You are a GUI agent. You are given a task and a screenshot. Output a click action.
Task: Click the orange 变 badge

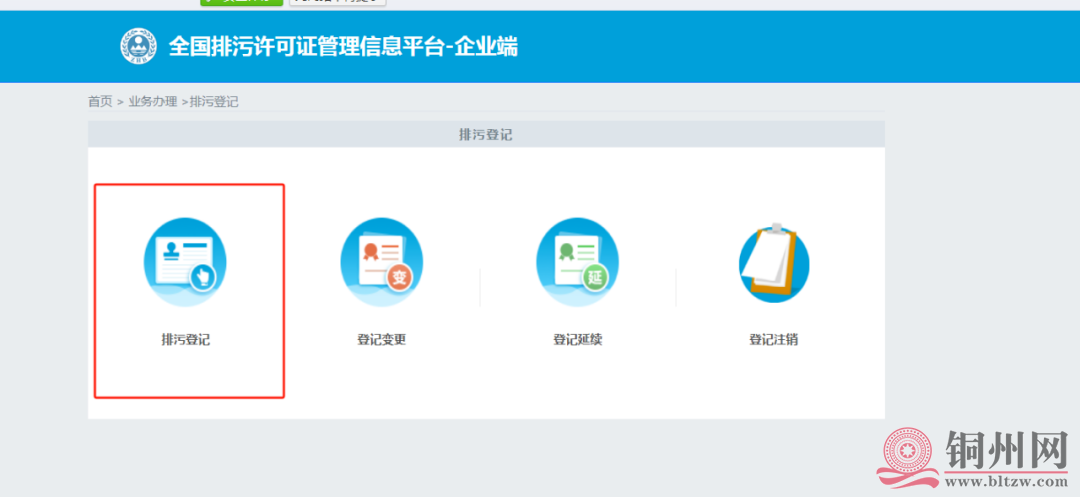[400, 279]
